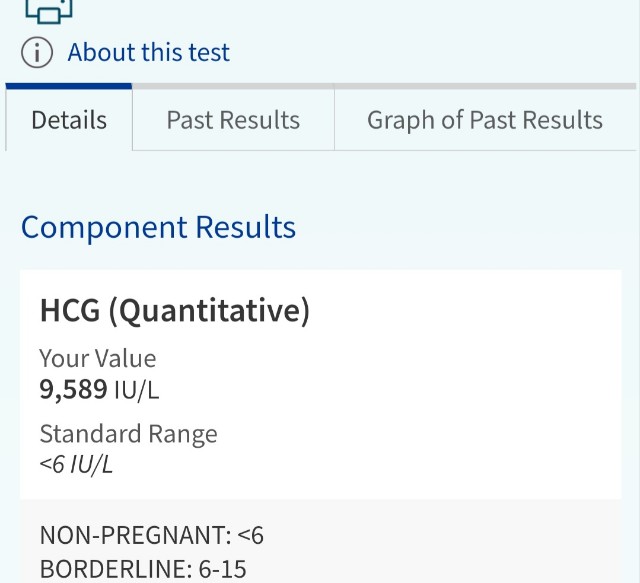Viewport: 640px width, 583px height.
Task: Select the Details tab
Action: pos(69,120)
